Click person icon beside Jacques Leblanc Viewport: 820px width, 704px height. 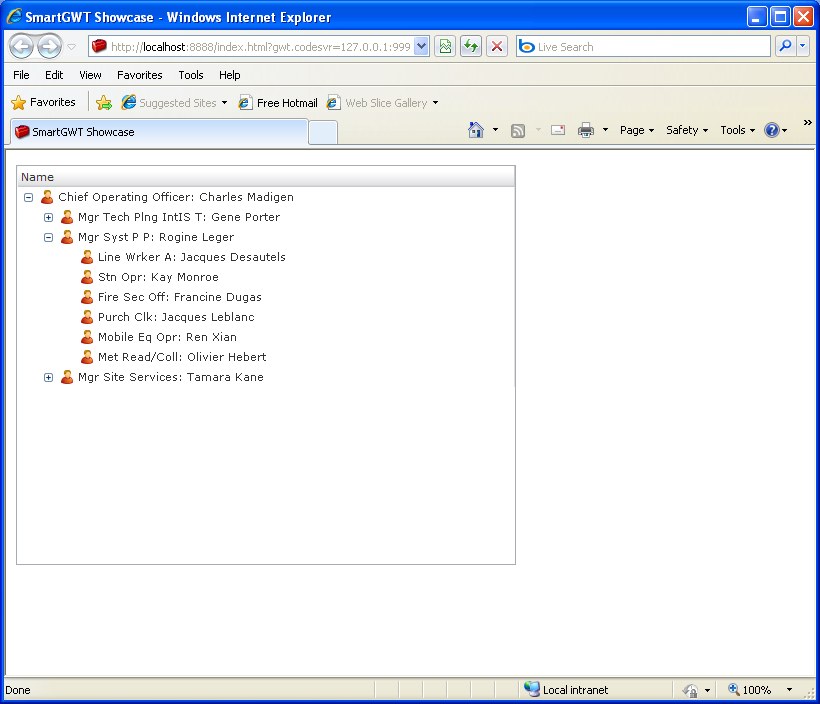[x=87, y=317]
